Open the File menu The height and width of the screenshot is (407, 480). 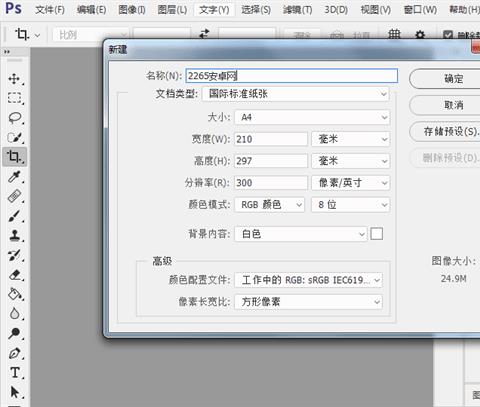(50, 10)
